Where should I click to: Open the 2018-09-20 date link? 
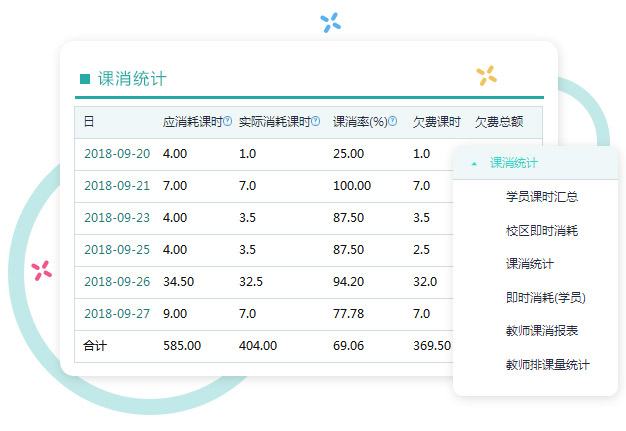pos(117,154)
